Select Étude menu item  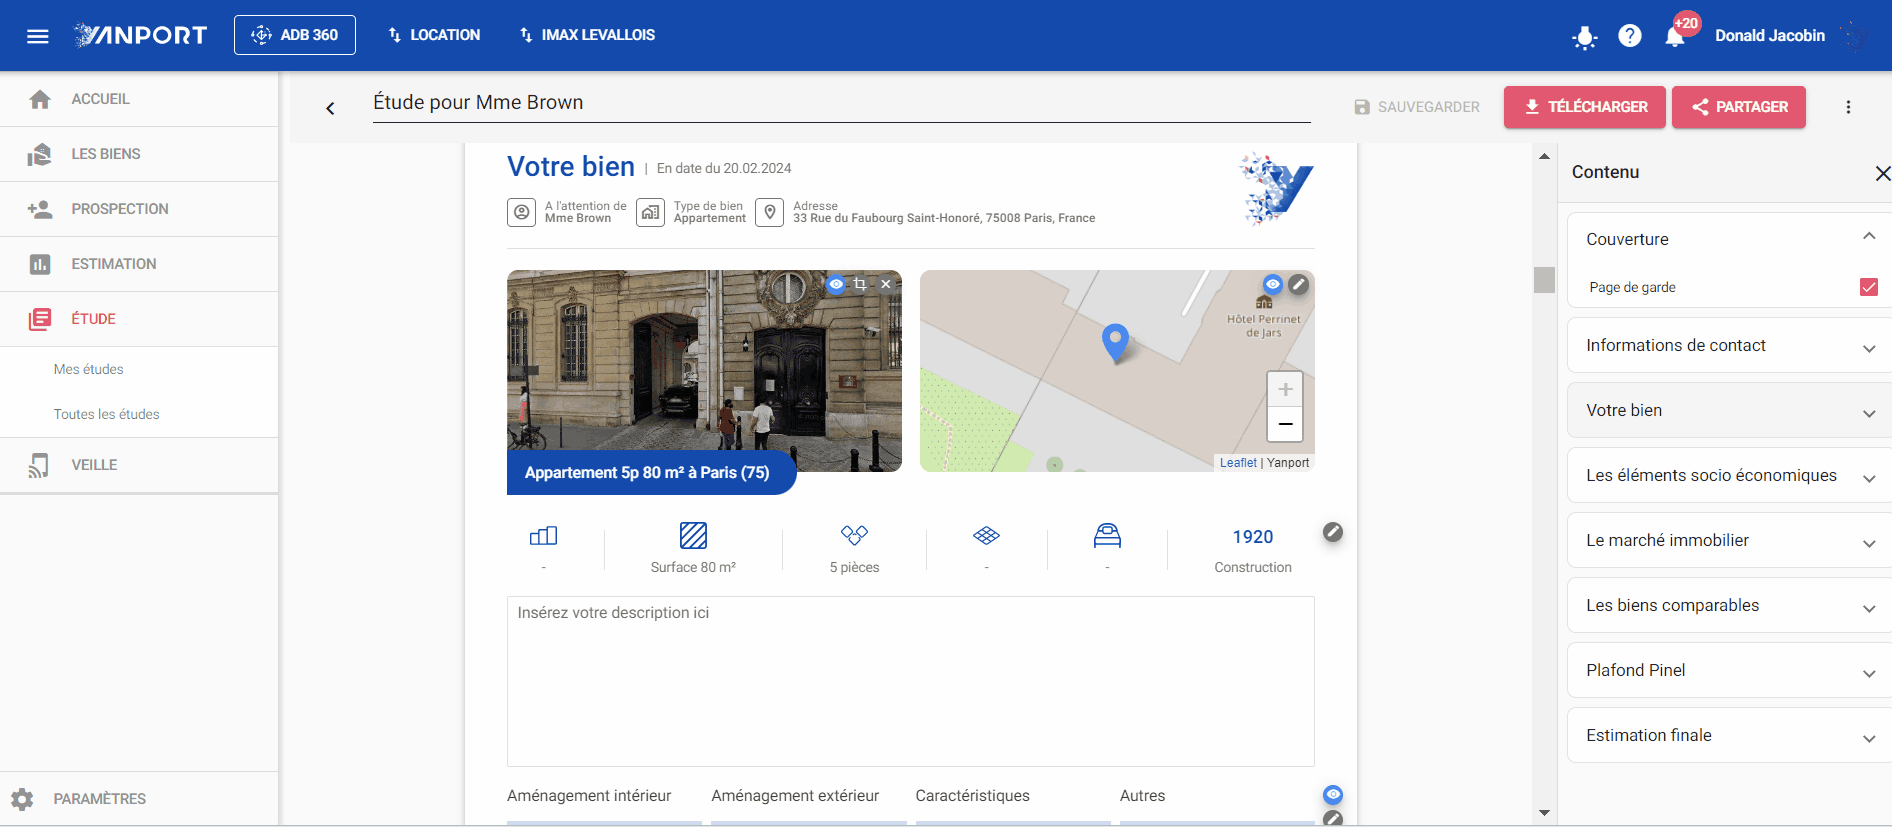(139, 319)
